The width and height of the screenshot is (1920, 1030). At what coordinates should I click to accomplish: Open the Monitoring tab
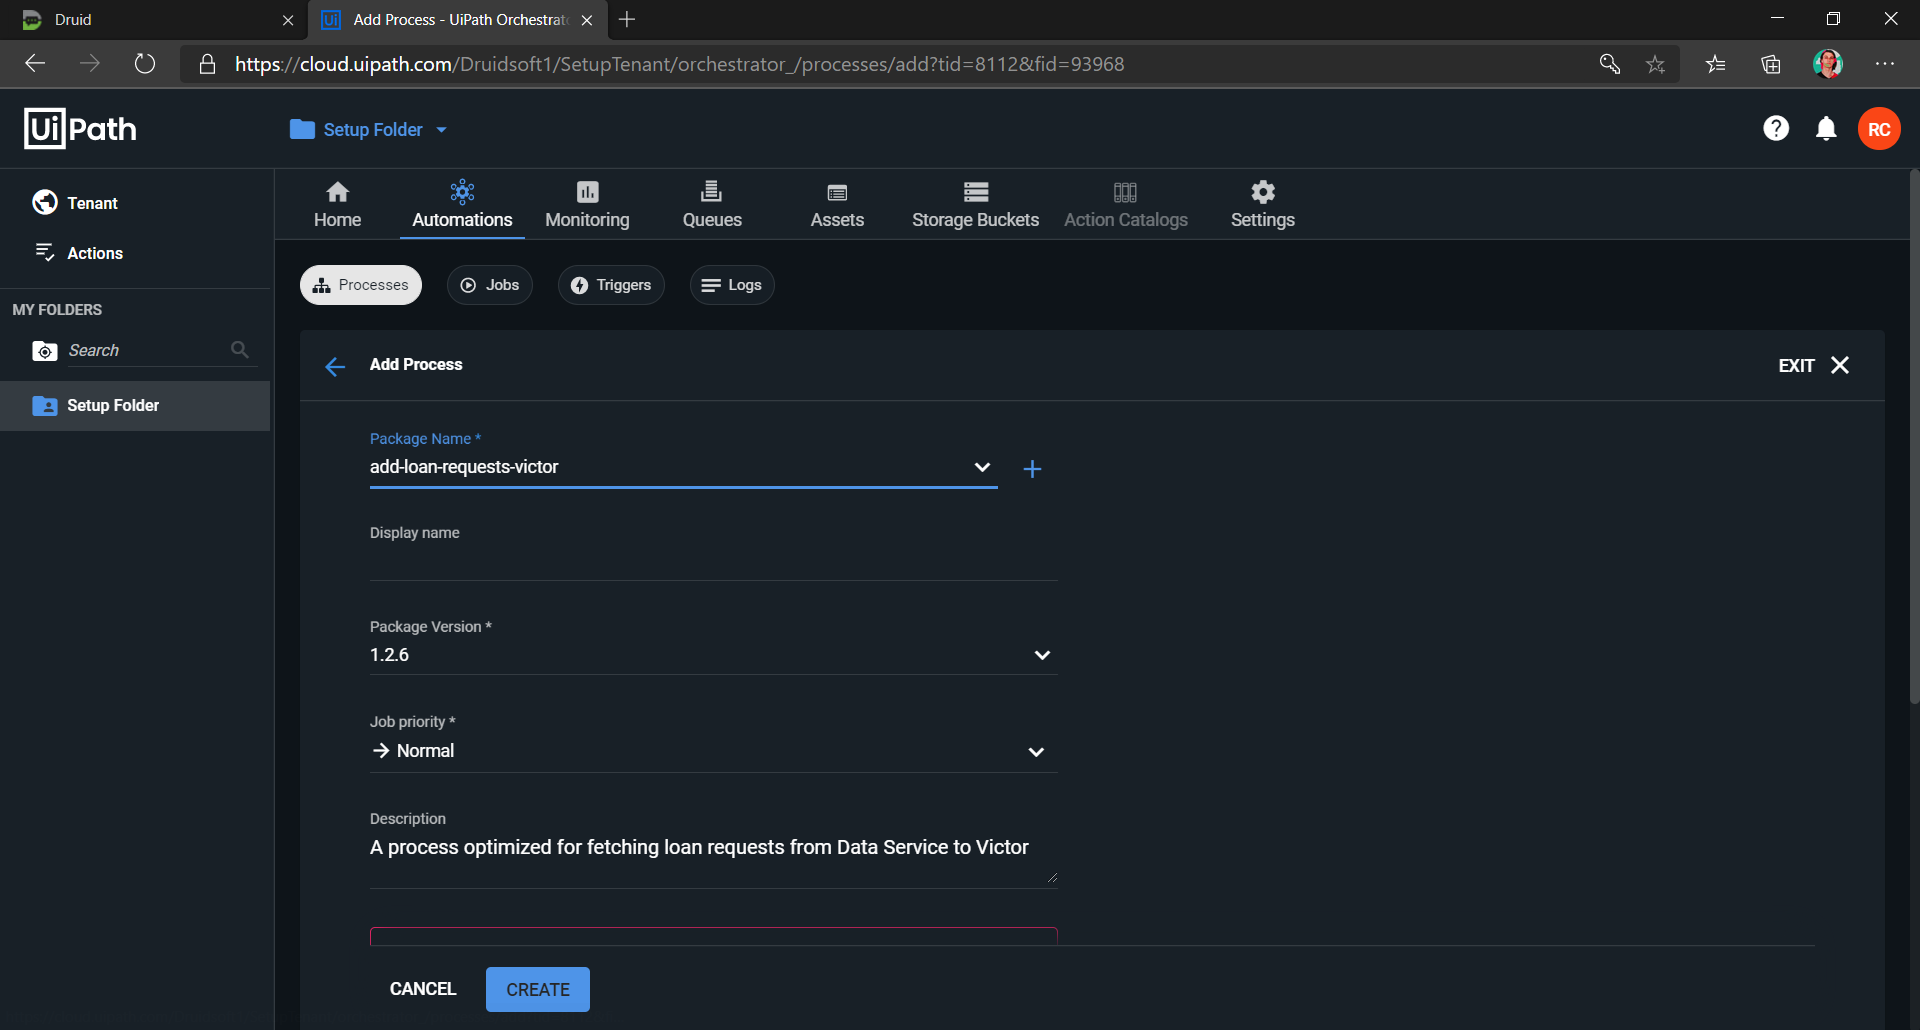click(587, 205)
